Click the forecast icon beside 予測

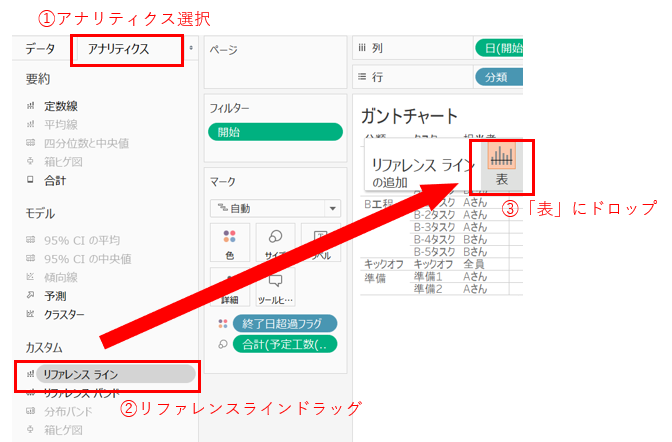click(30, 295)
